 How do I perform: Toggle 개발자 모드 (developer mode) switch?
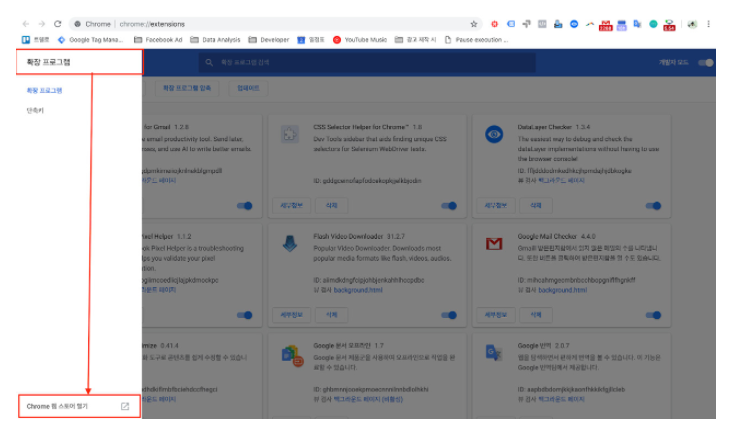click(x=706, y=63)
